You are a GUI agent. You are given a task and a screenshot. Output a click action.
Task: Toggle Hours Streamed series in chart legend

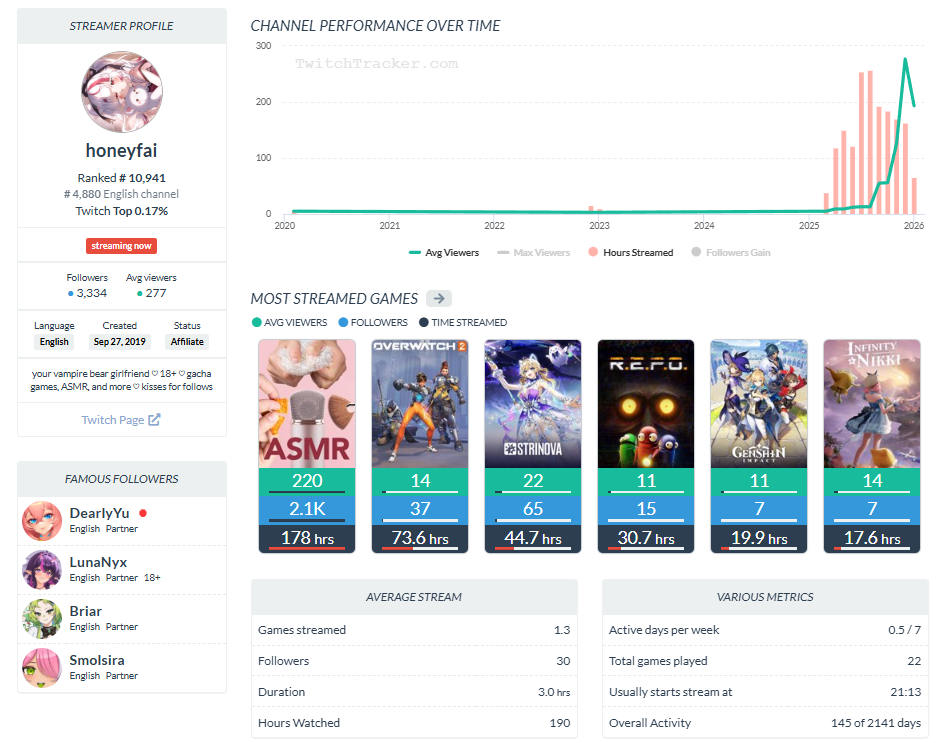pos(631,252)
